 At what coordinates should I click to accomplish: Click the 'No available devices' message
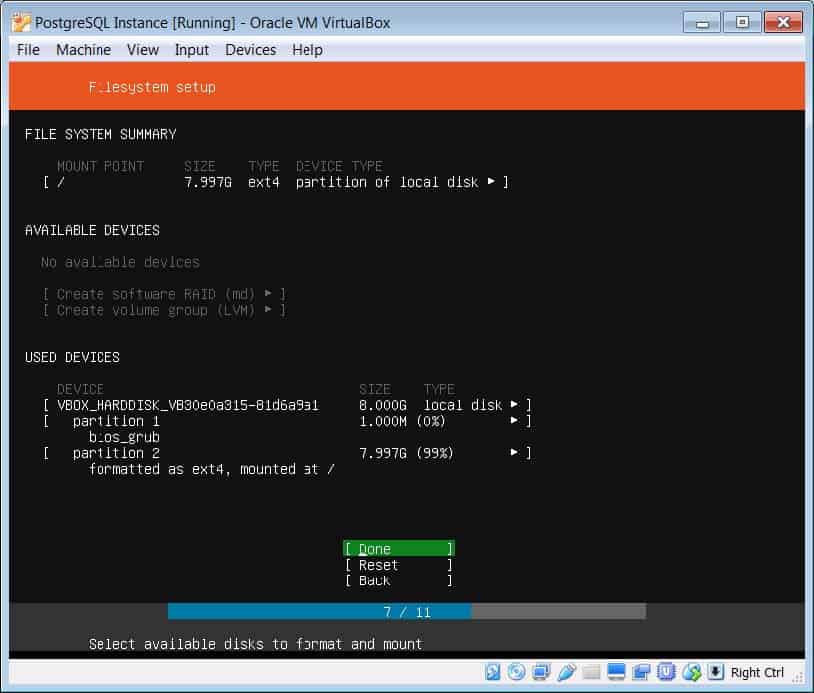pyautogui.click(x=120, y=262)
